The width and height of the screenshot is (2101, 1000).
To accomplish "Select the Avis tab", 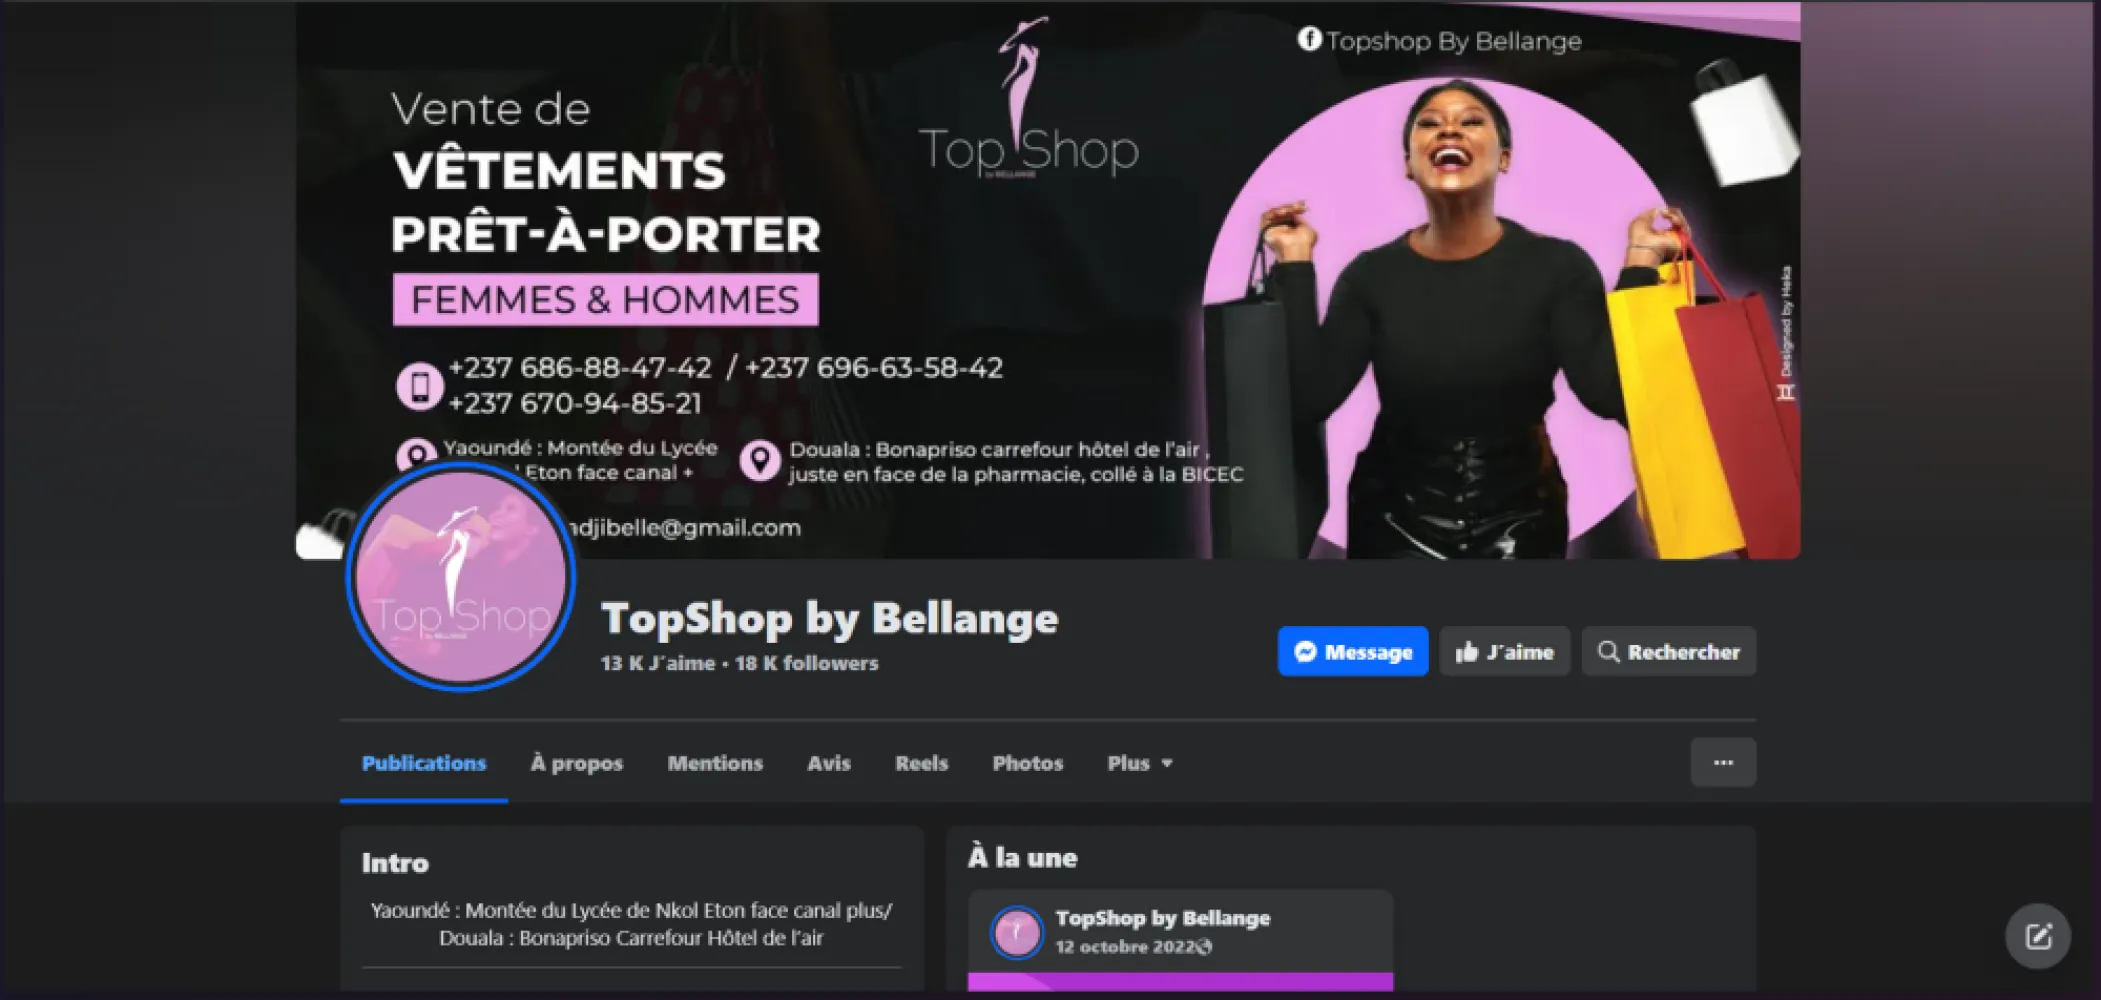I will tap(829, 763).
